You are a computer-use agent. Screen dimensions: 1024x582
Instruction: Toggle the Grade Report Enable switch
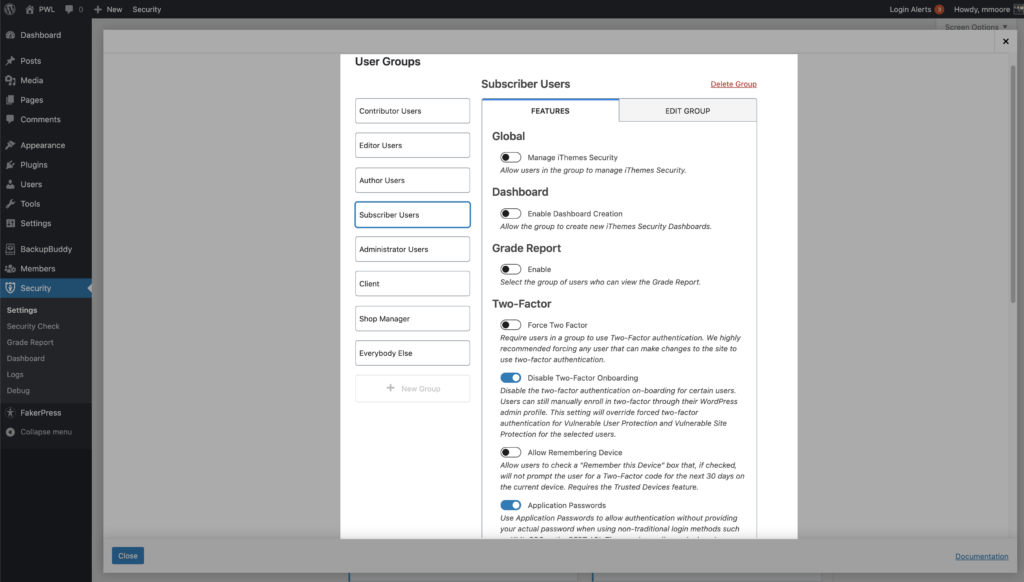coord(511,269)
